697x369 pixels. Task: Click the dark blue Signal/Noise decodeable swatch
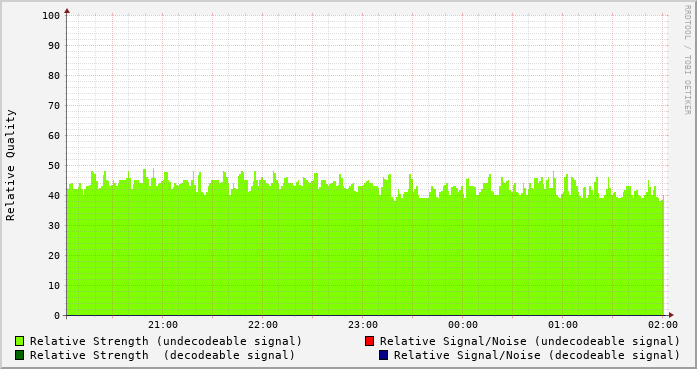pos(384,355)
